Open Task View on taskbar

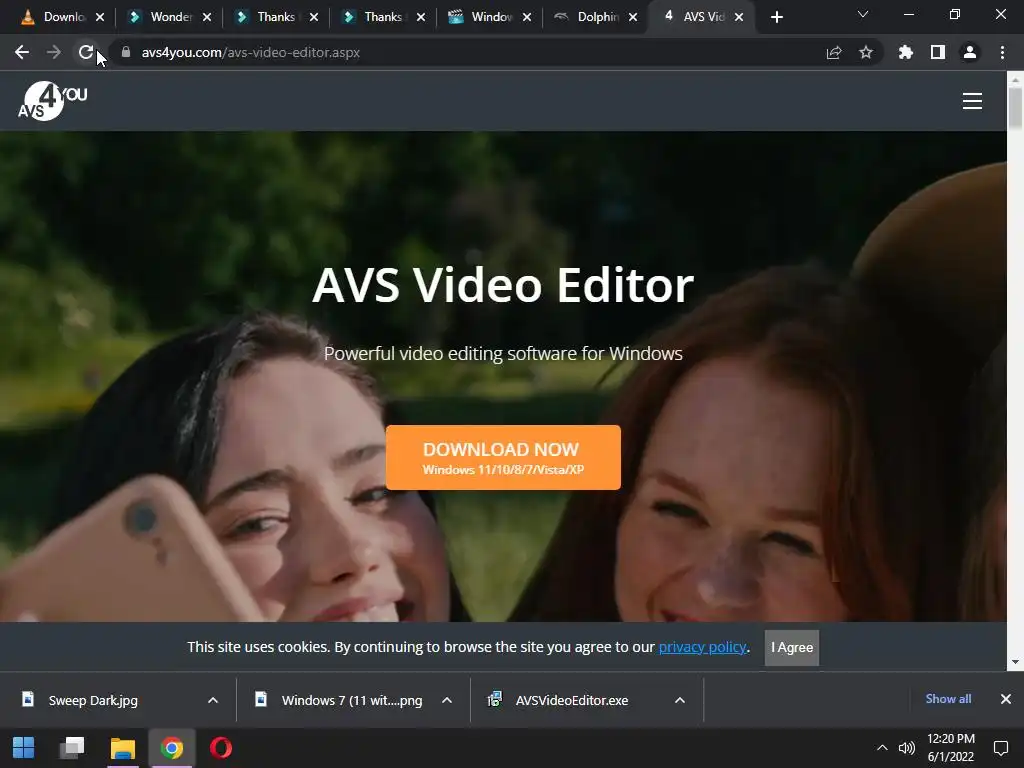[72, 748]
